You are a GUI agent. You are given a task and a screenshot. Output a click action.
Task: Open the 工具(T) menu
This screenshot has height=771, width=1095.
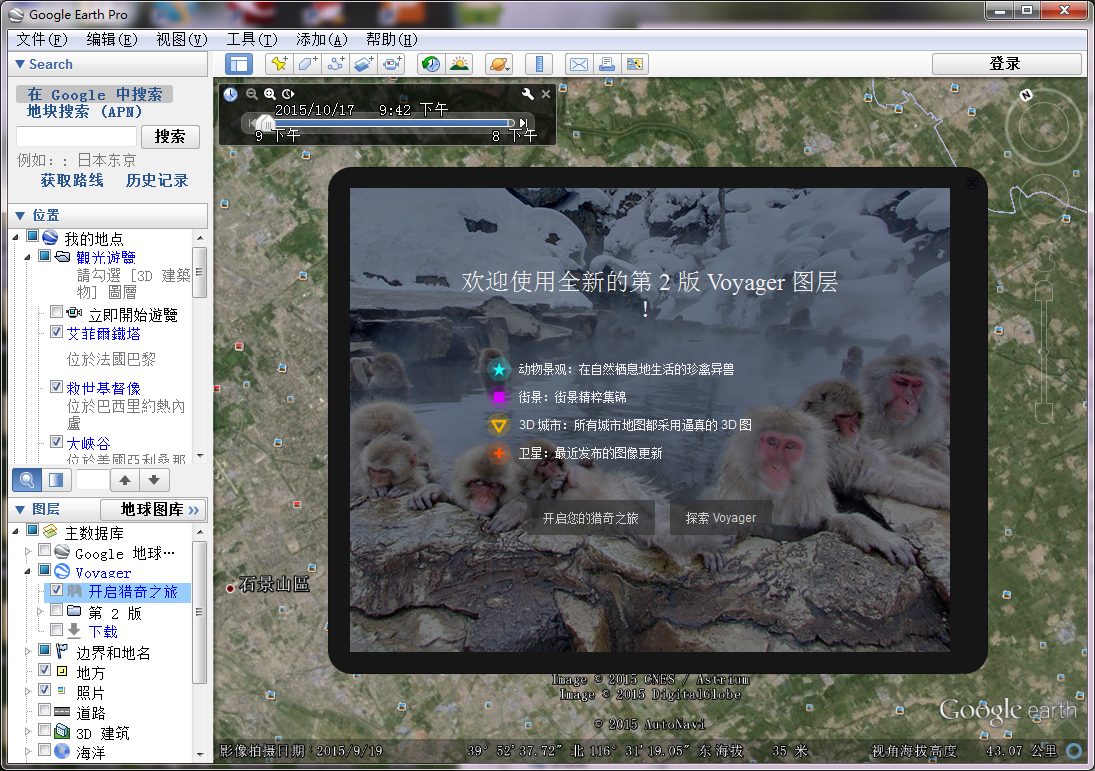pyautogui.click(x=251, y=40)
